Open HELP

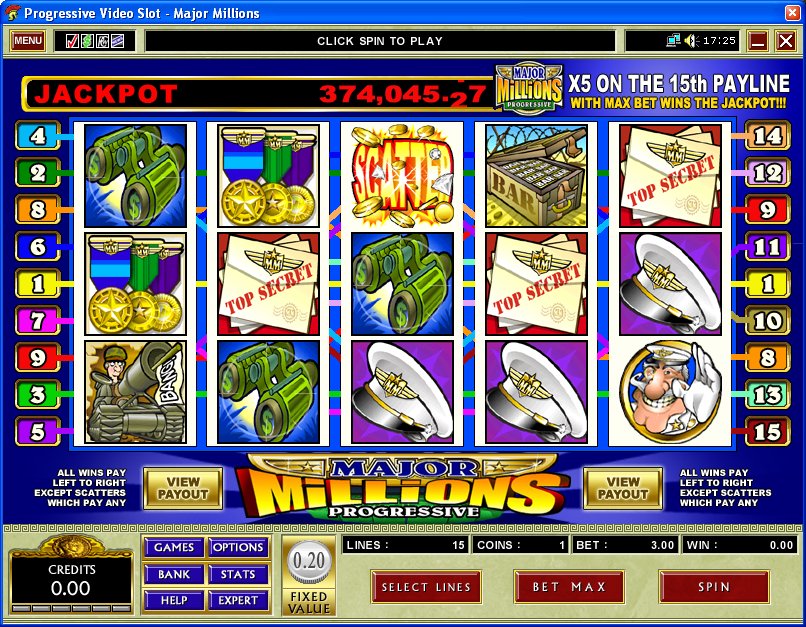[x=174, y=600]
